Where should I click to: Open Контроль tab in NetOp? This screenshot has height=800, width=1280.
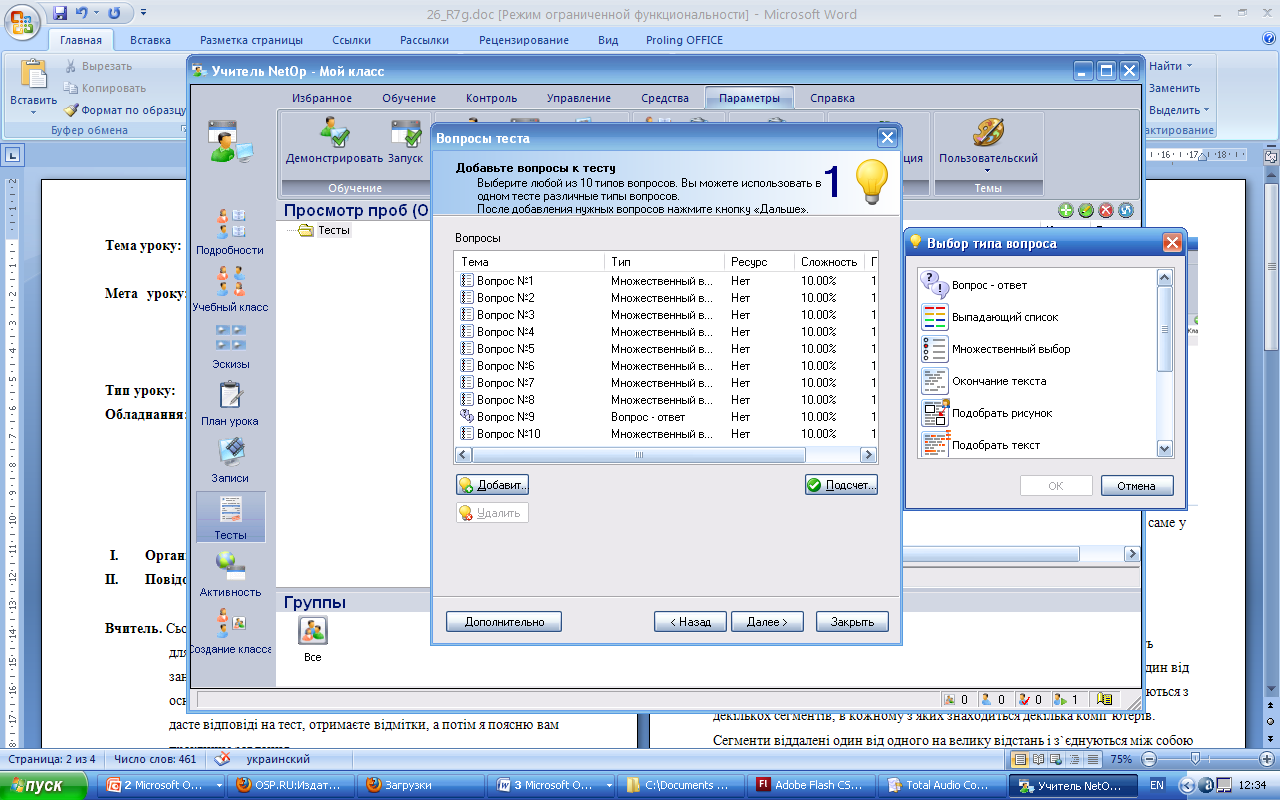coord(492,98)
